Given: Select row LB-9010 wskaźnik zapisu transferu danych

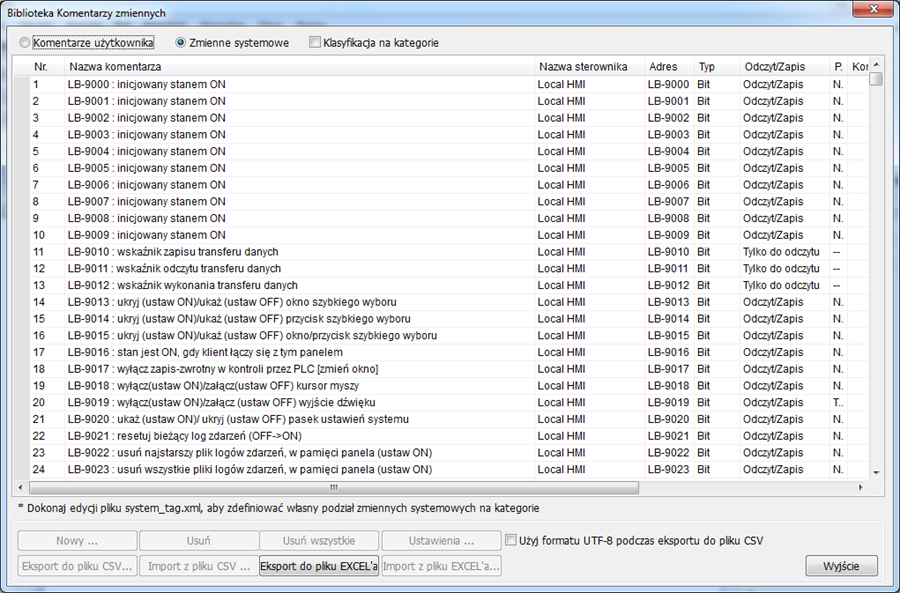Looking at the screenshot, I should 440,252.
